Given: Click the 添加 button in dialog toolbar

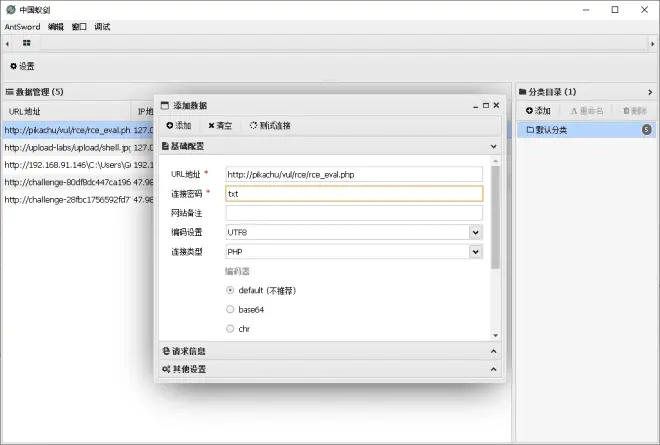Looking at the screenshot, I should [178, 126].
